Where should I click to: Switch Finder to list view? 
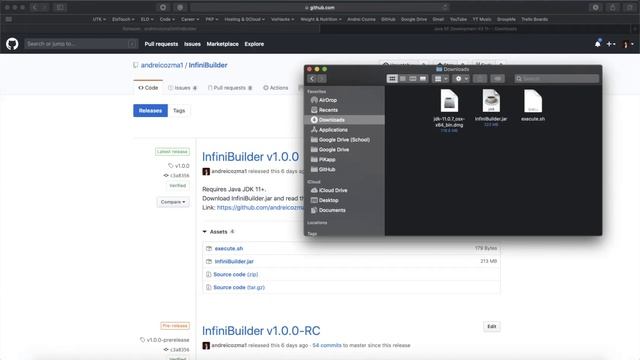[x=402, y=79]
